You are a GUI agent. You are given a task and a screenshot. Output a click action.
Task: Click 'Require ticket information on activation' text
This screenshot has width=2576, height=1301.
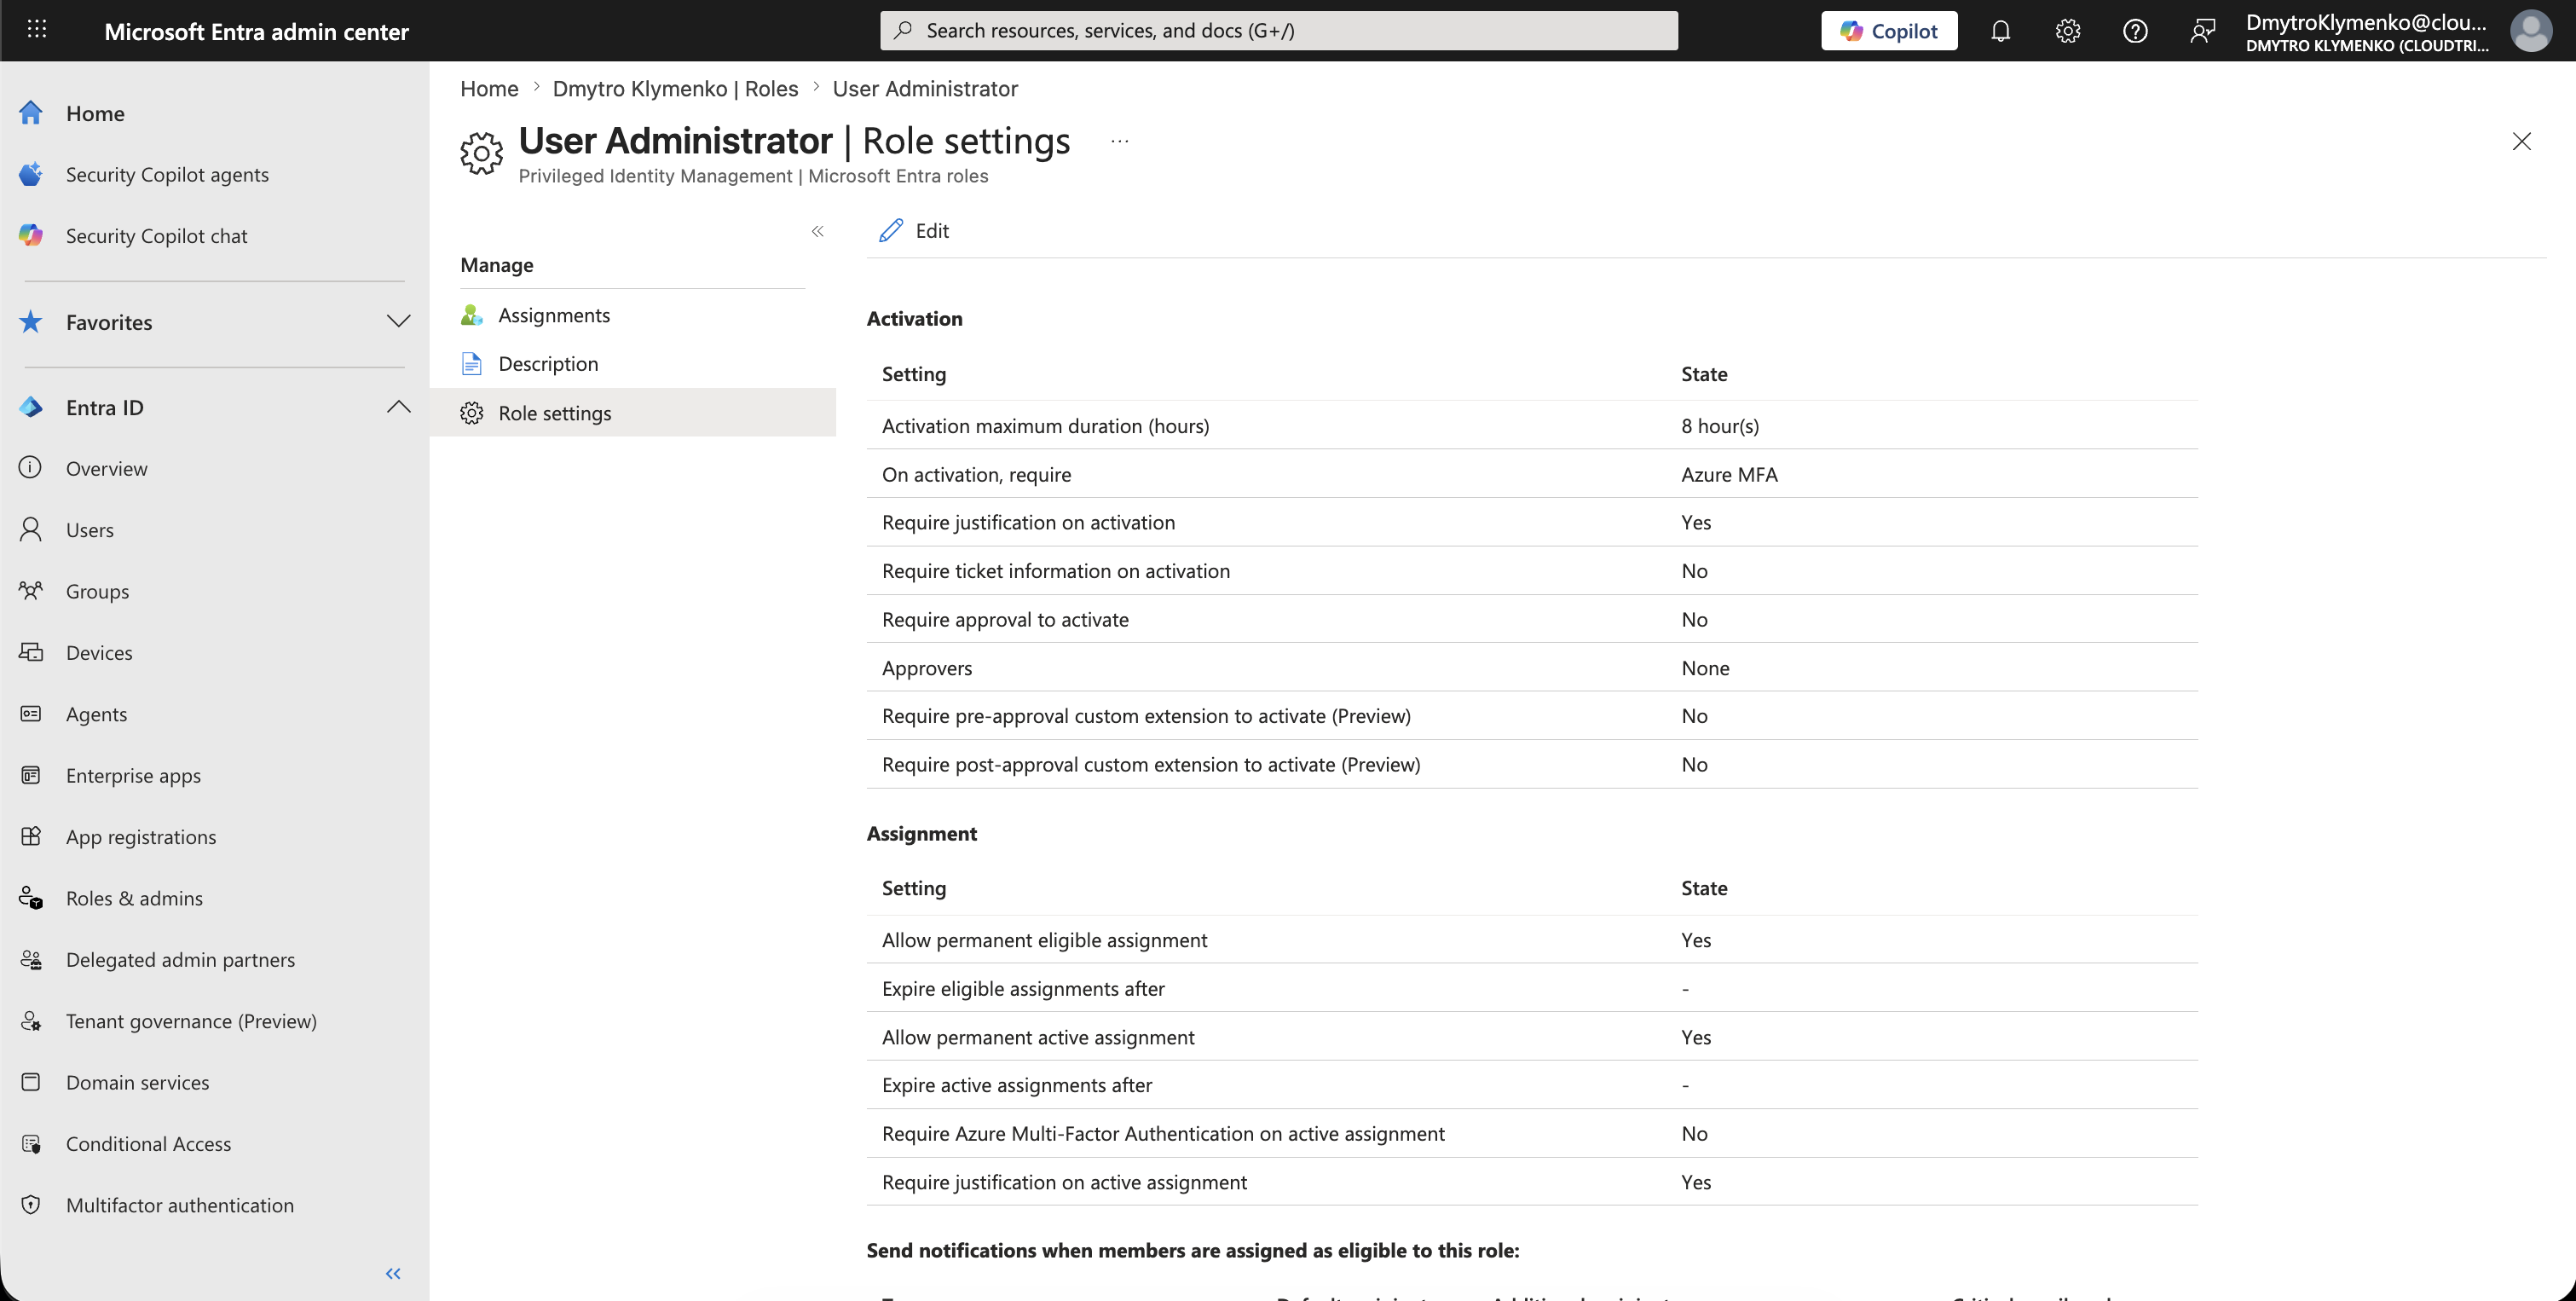coord(1056,571)
